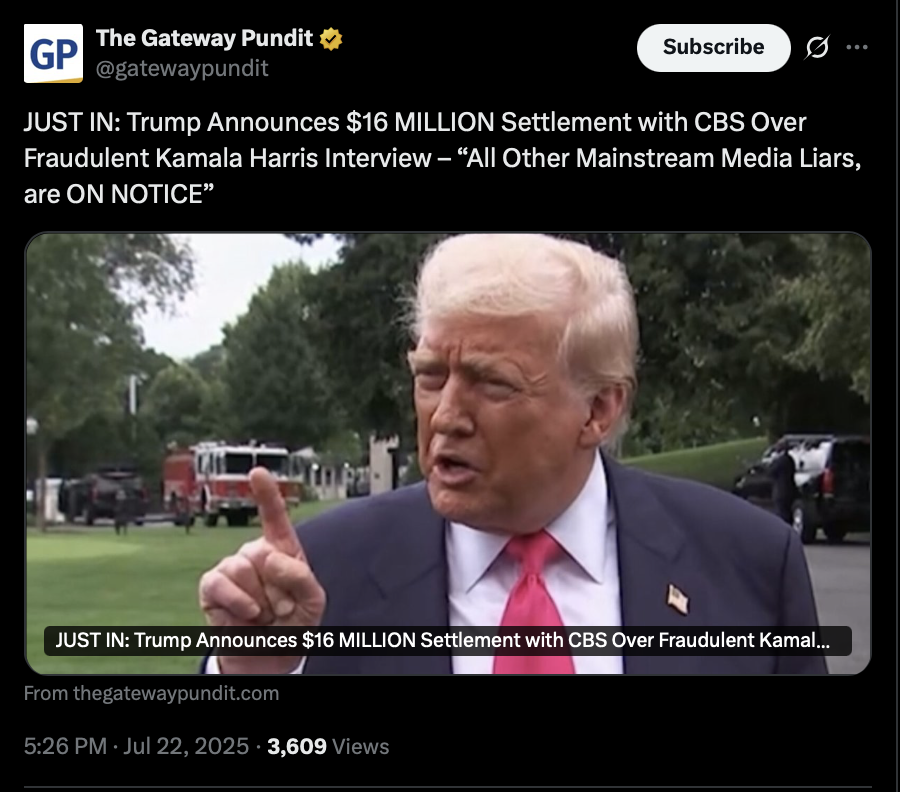
Task: Click the black SUV in the photo
Action: click(x=804, y=487)
